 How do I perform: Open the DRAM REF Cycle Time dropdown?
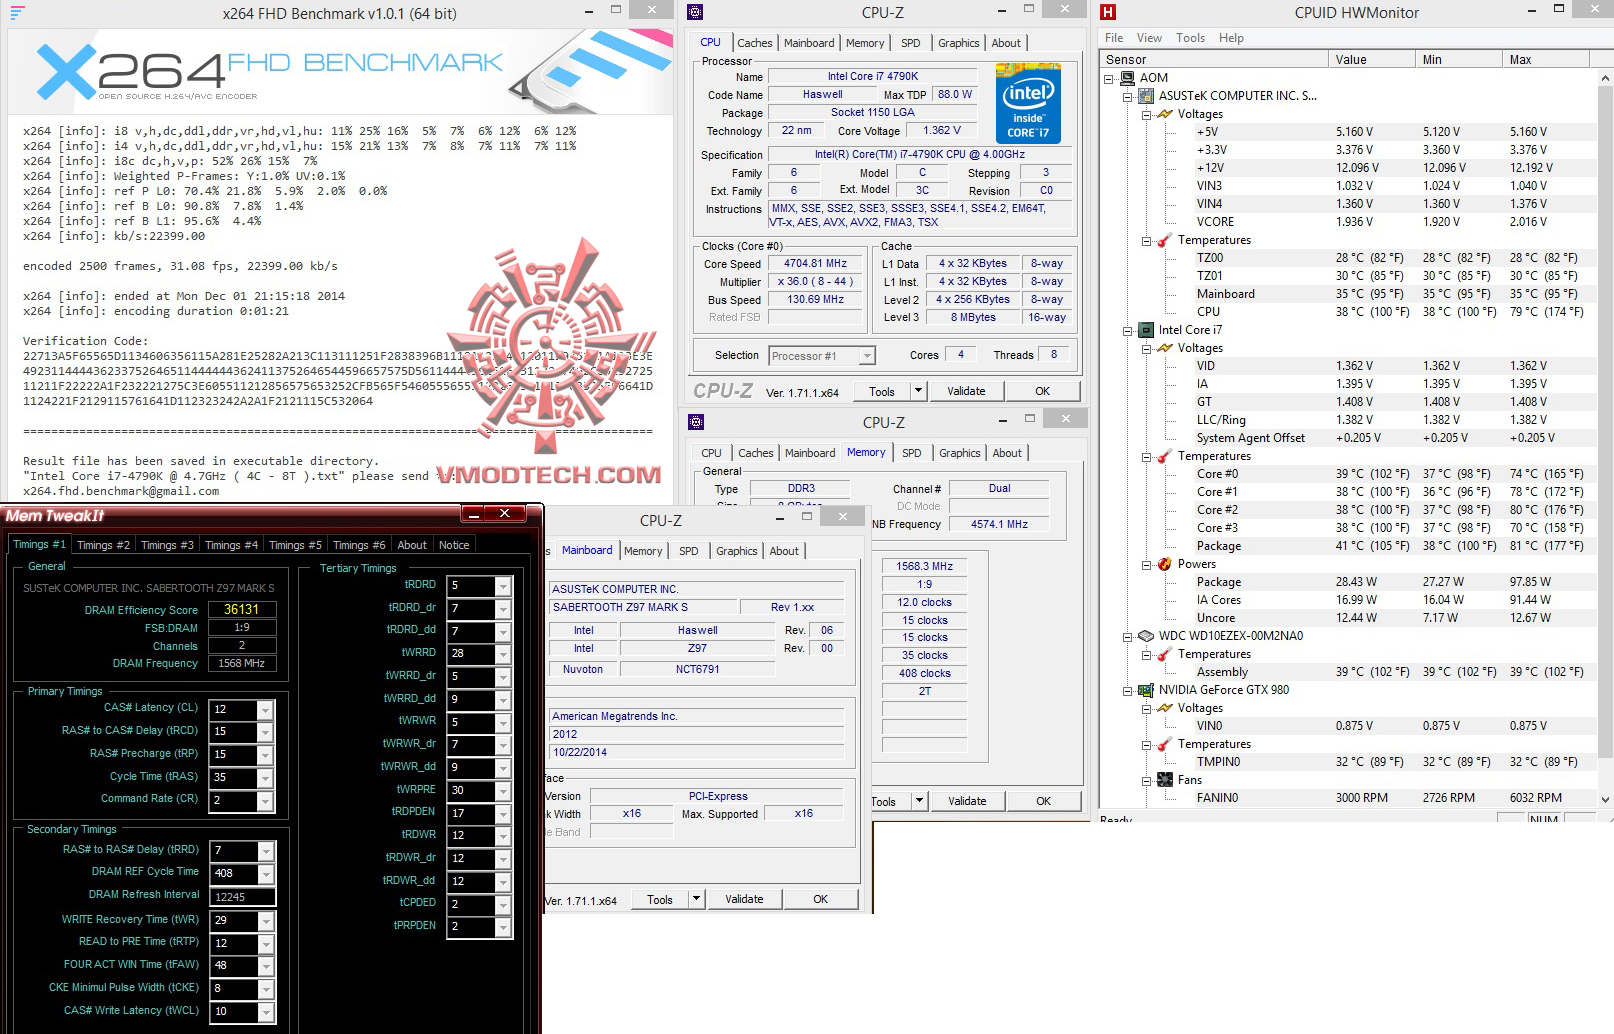click(265, 874)
